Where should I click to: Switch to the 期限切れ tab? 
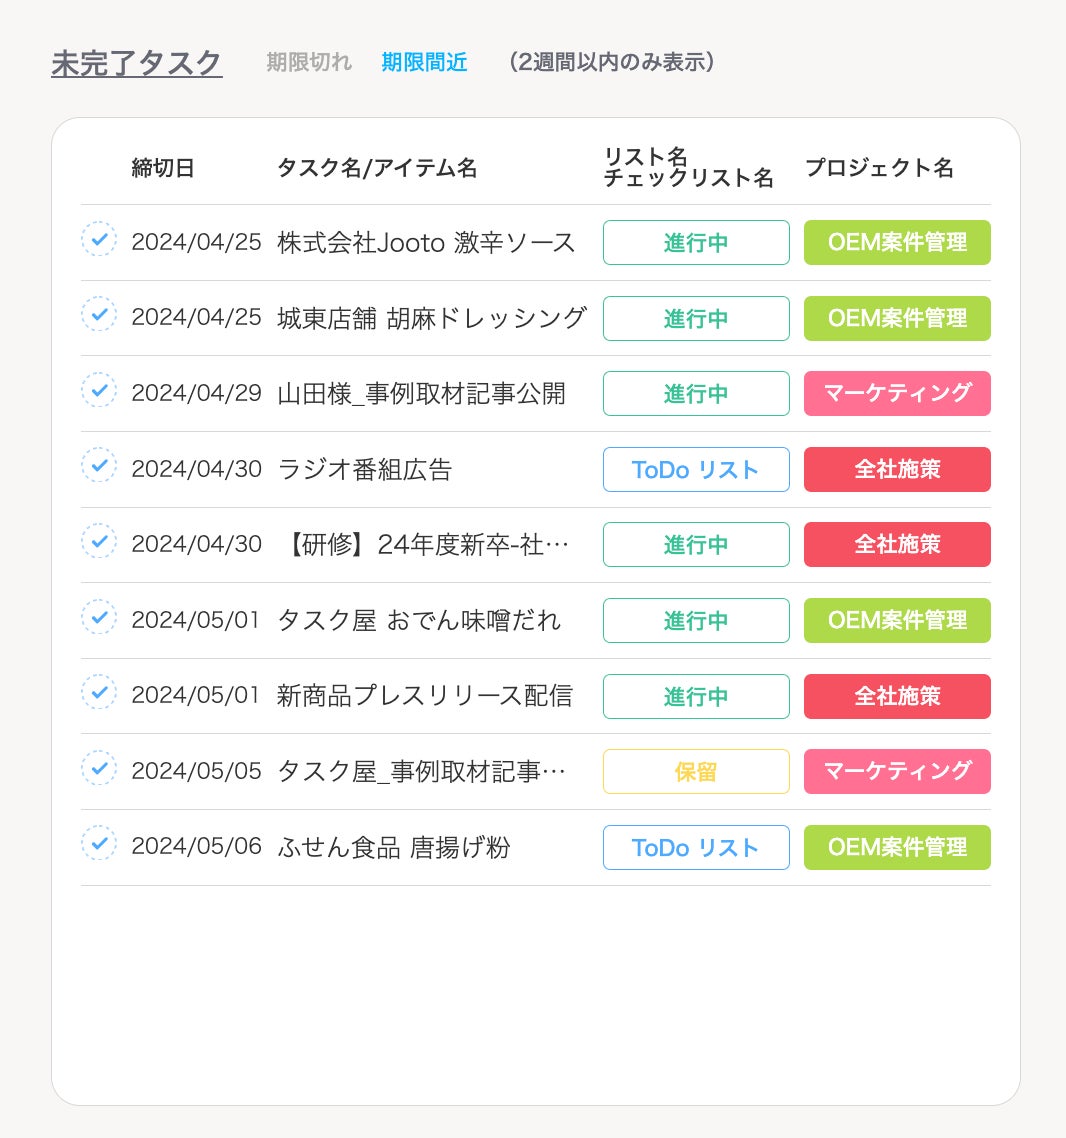(309, 62)
